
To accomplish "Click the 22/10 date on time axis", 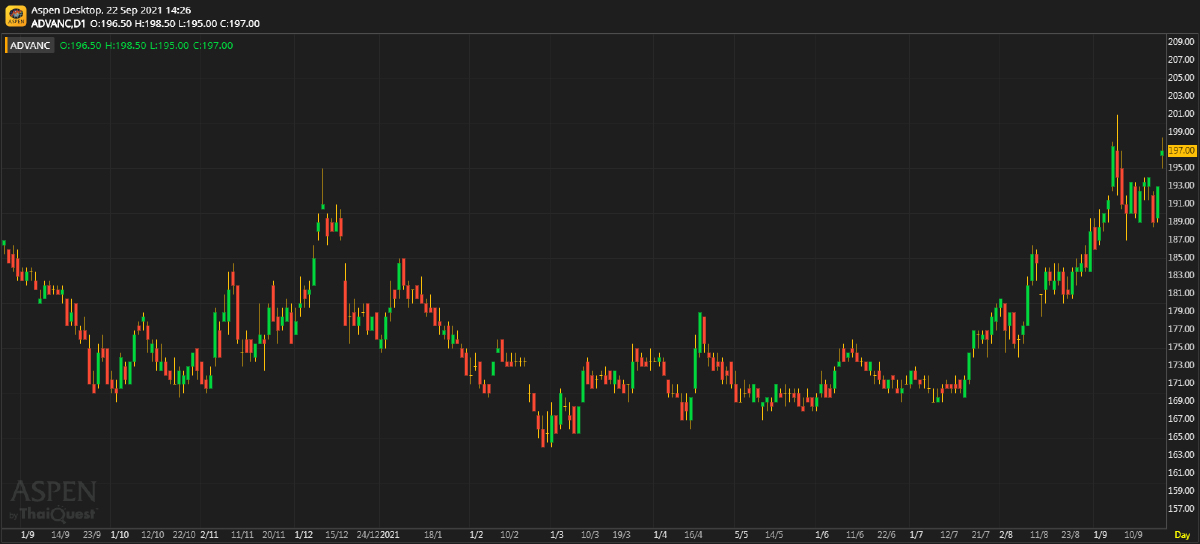I will point(184,536).
